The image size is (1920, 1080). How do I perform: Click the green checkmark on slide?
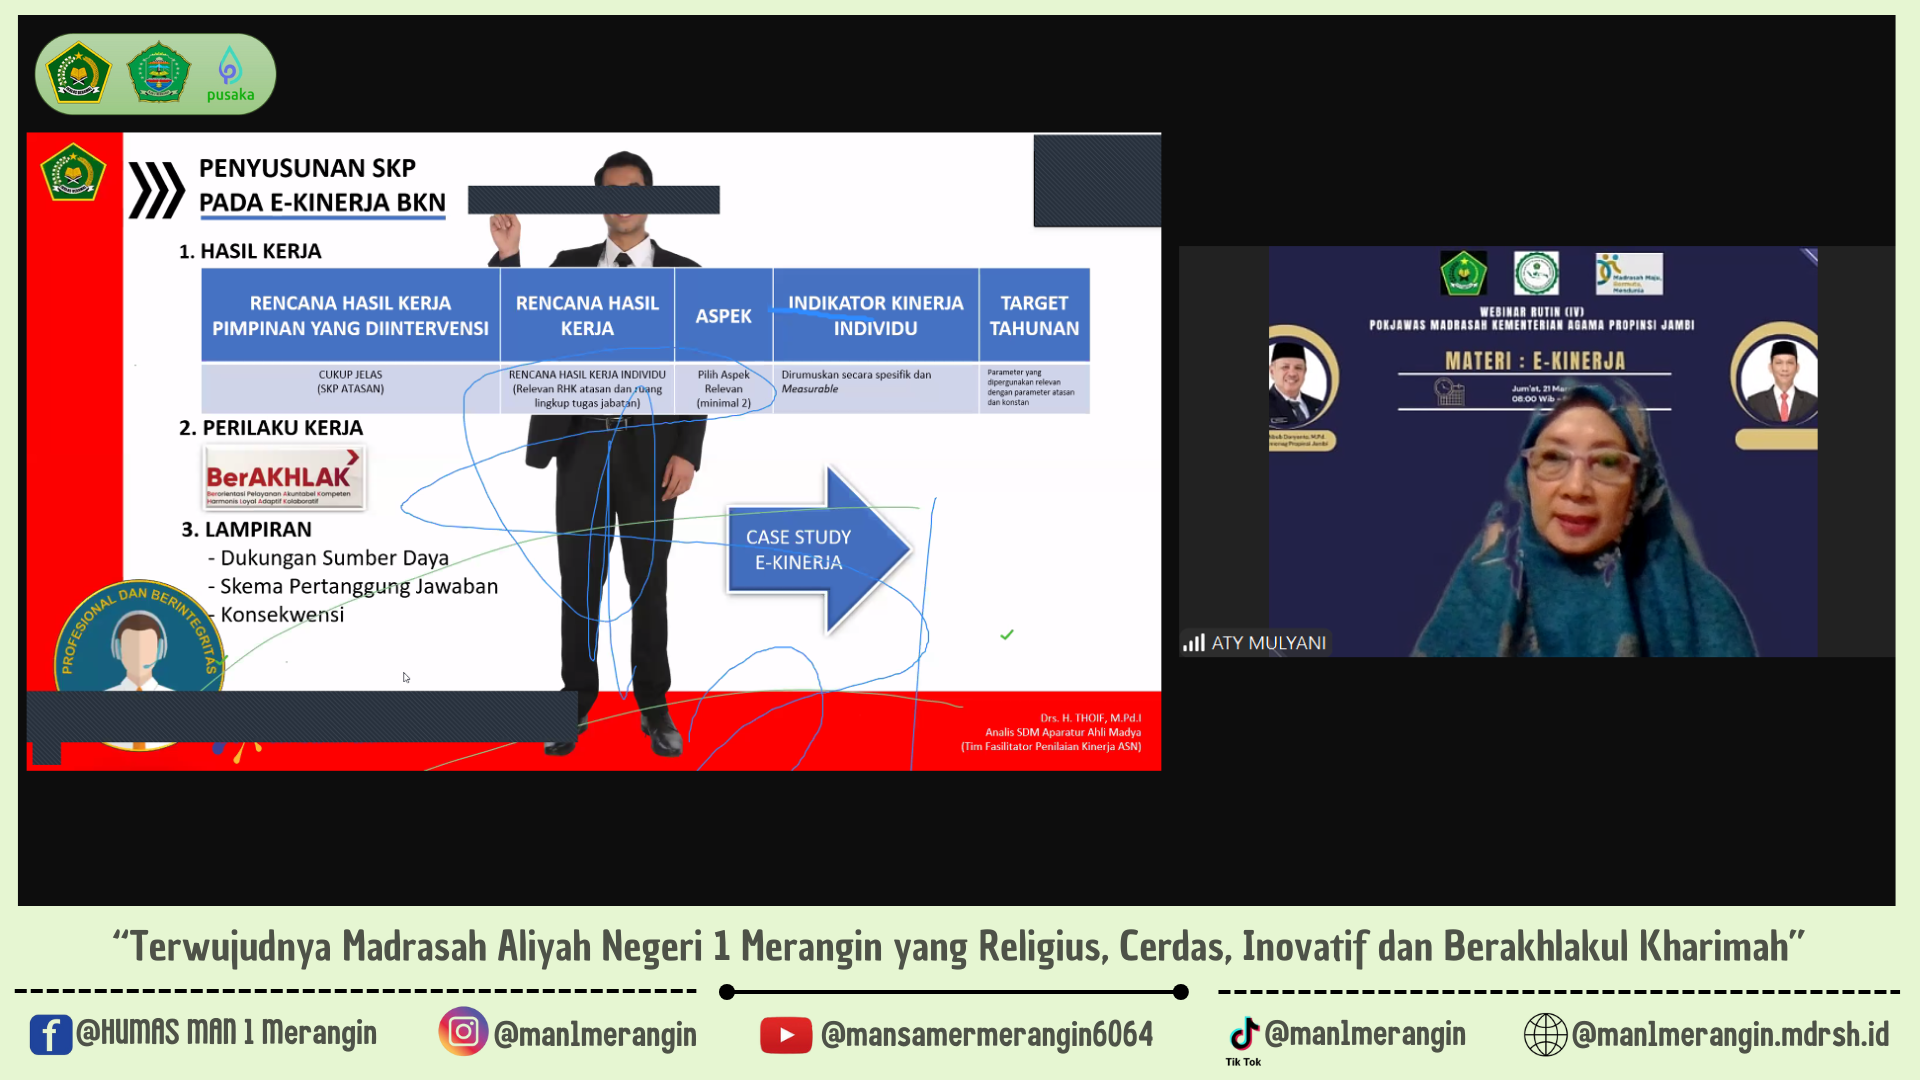(x=1007, y=635)
